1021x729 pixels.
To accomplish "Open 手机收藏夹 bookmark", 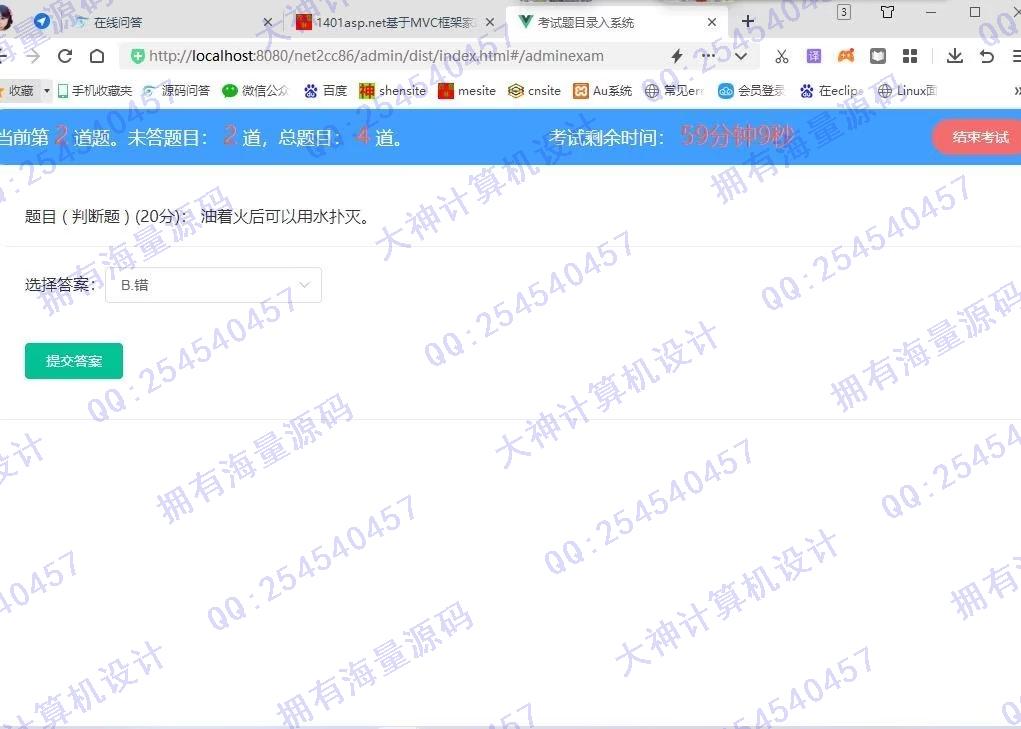I will click(94, 90).
